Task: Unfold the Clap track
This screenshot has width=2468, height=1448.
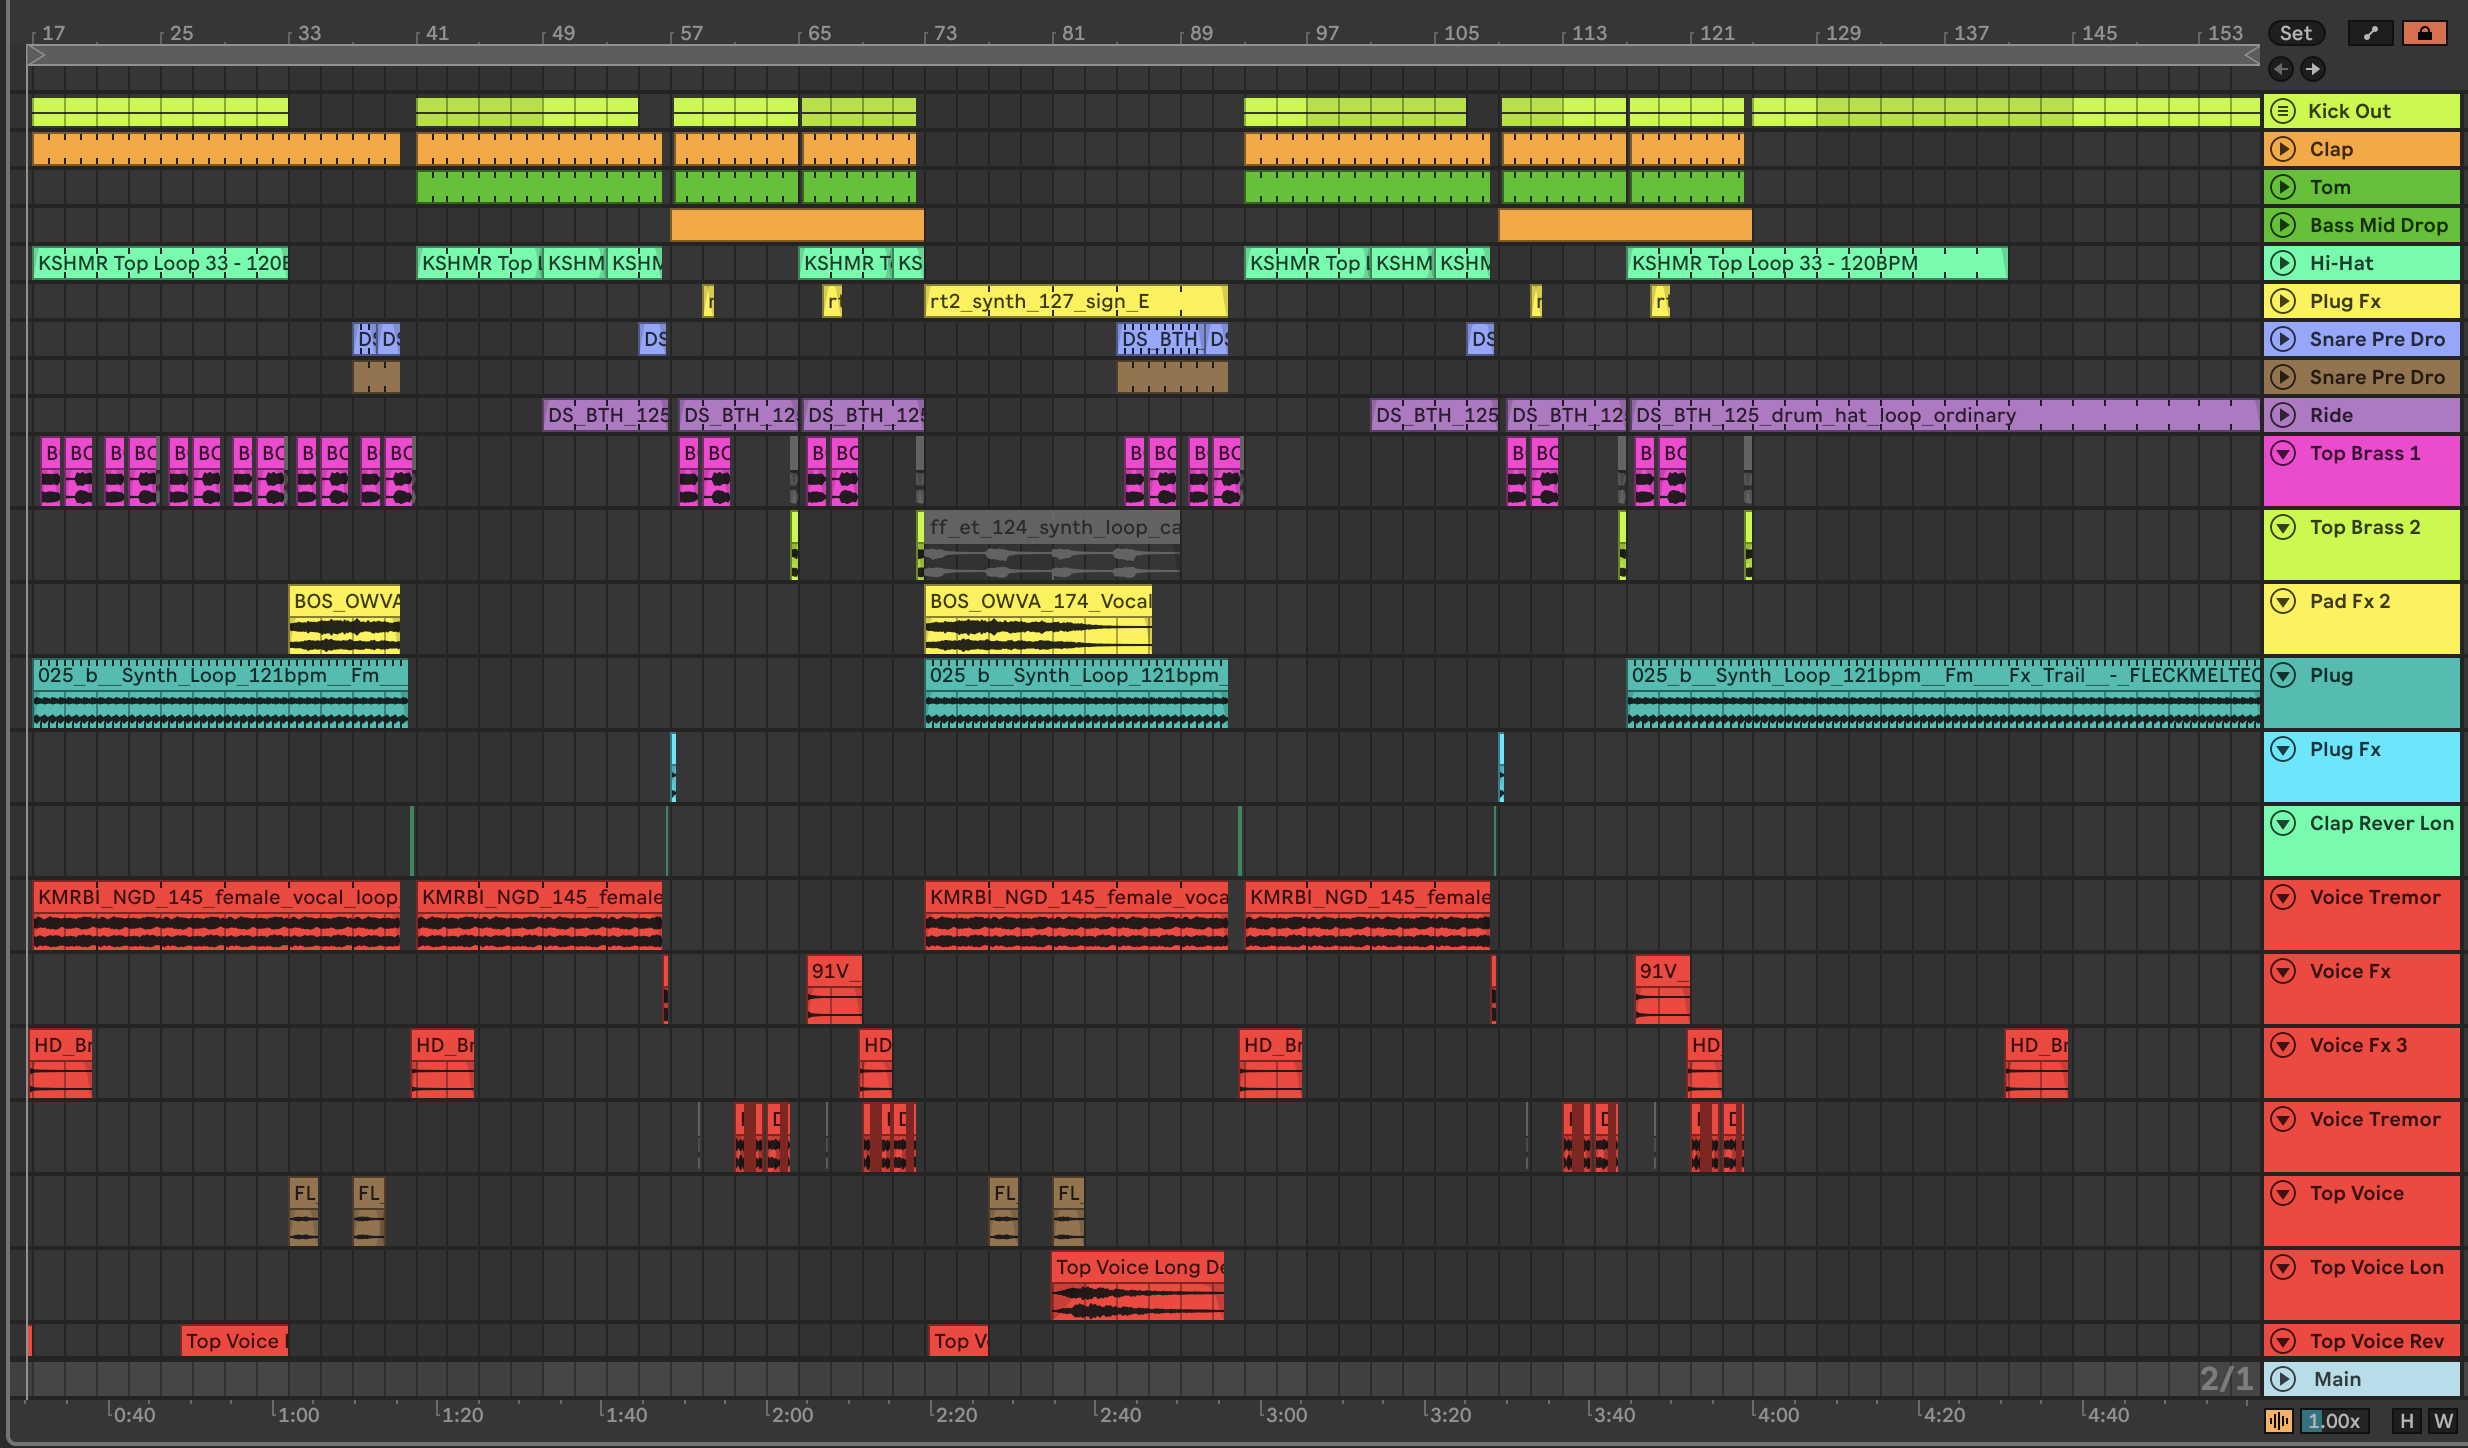Action: click(2283, 149)
